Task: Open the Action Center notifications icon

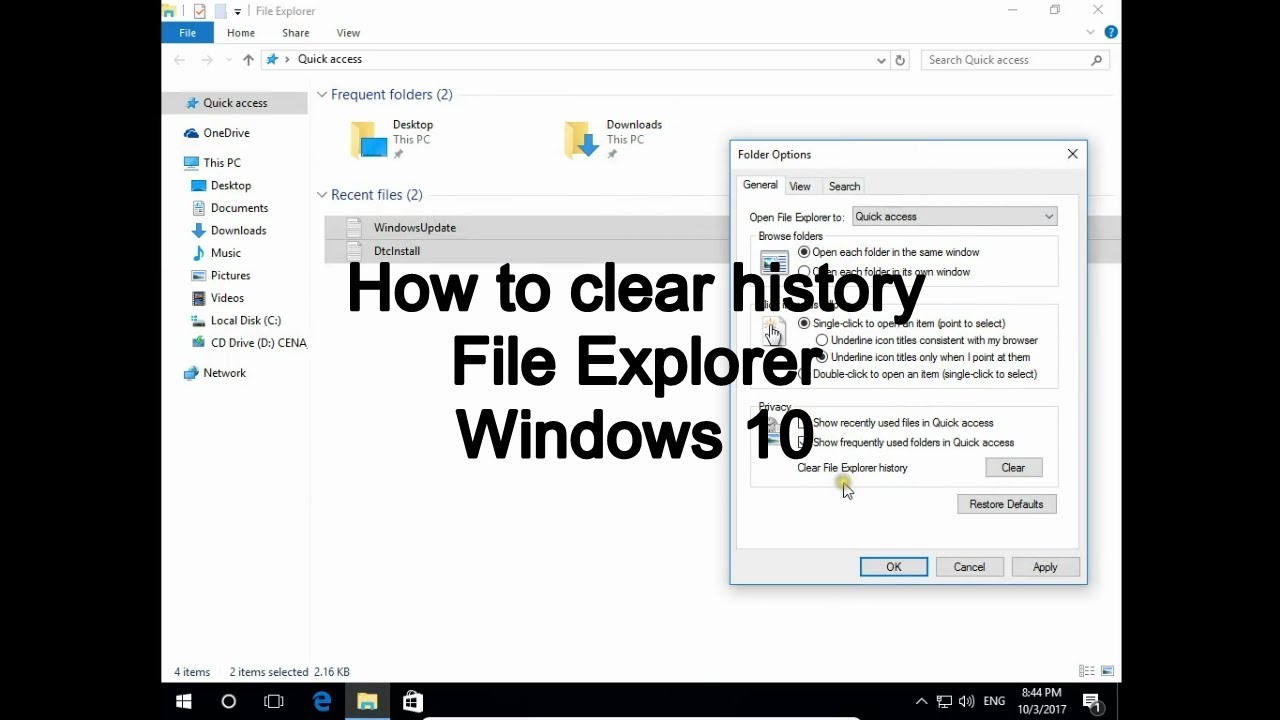Action: (1092, 702)
